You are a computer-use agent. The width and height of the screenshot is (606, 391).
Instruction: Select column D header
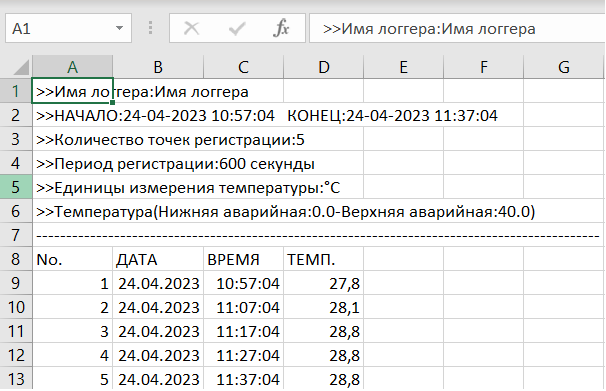[x=323, y=67]
